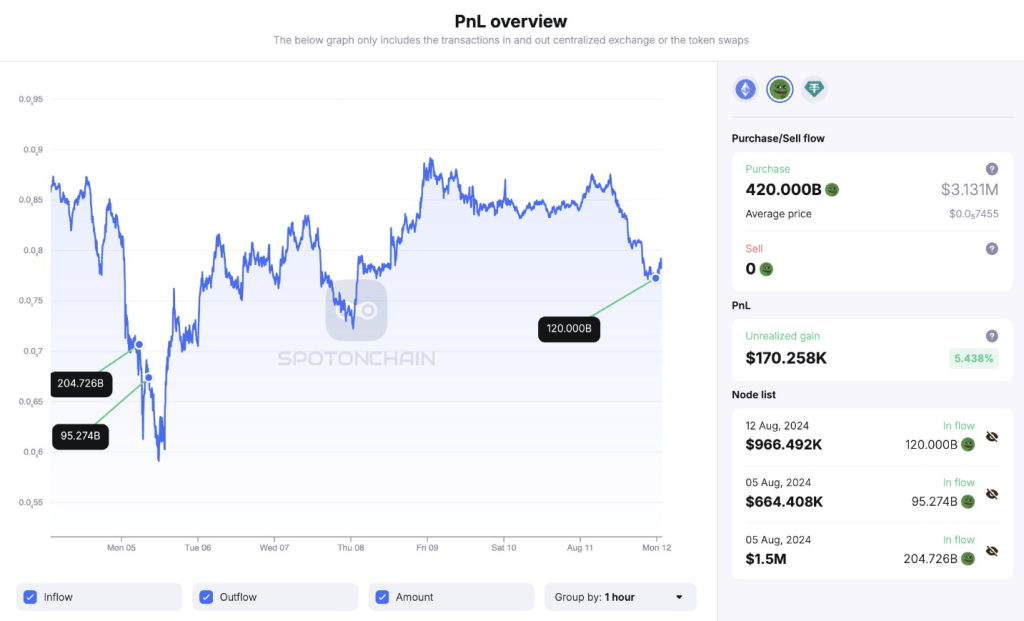The height and width of the screenshot is (621, 1024).
Task: Click the help icon beside Unrealized gain
Action: coord(992,336)
